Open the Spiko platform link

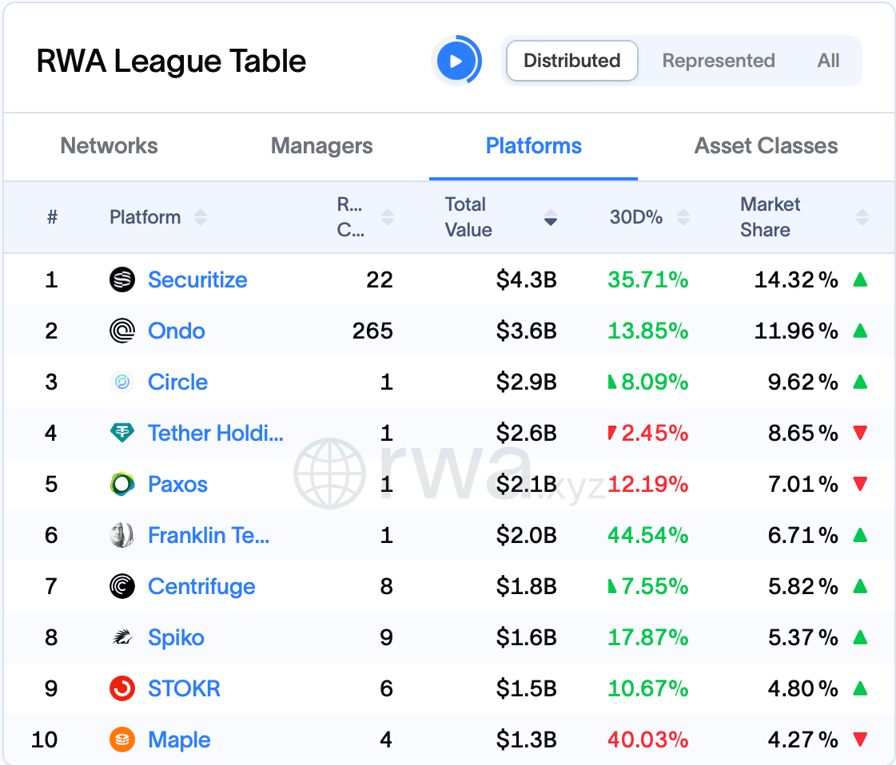pos(176,637)
